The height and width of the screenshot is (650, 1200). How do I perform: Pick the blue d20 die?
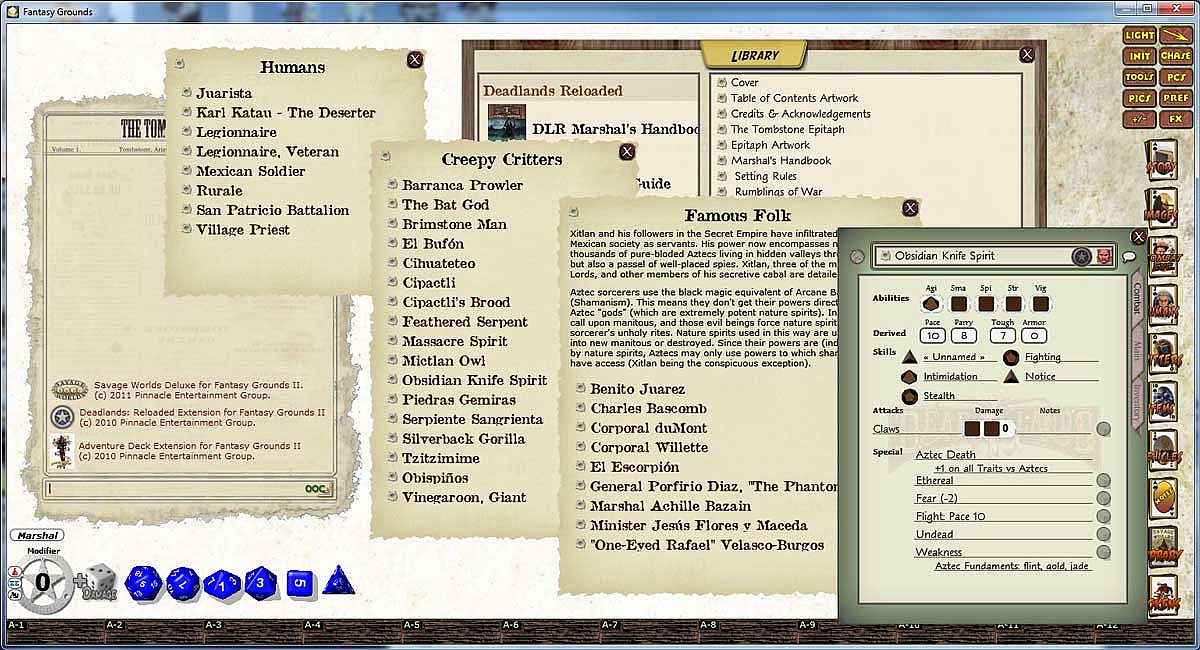click(142, 582)
